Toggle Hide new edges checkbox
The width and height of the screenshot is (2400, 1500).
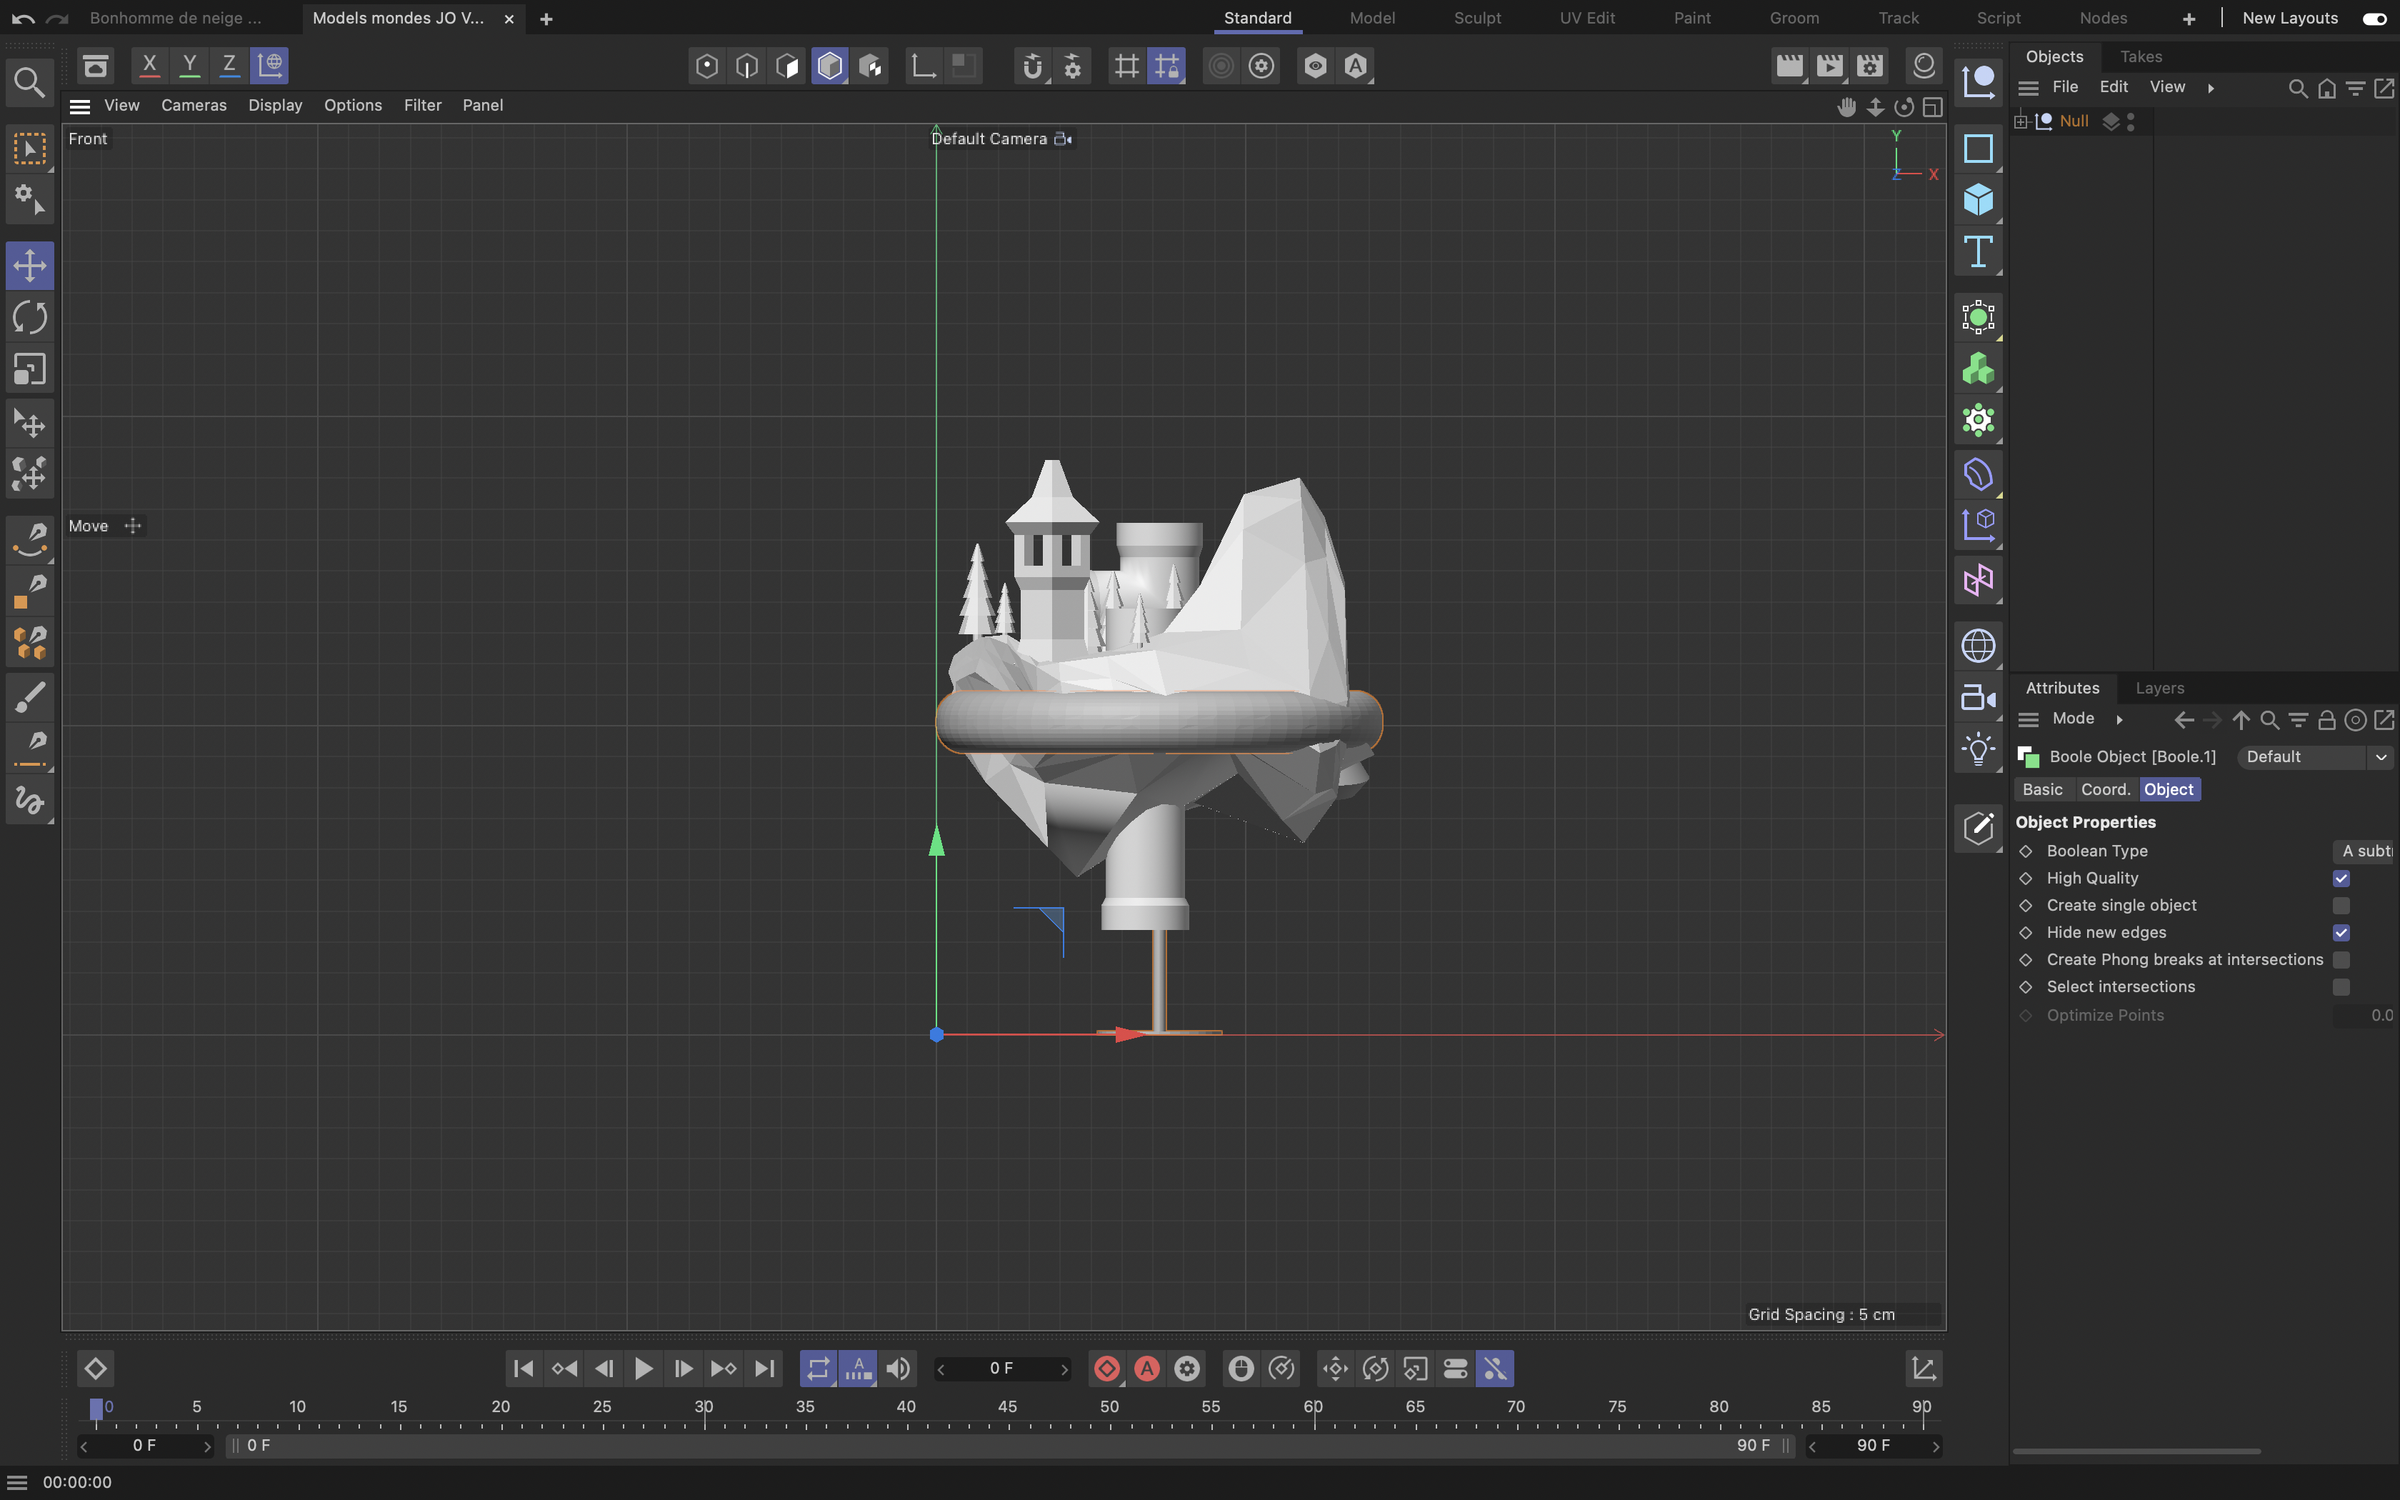[2341, 932]
